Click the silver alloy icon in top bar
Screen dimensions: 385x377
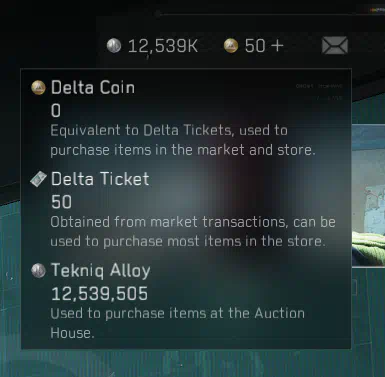[x=114, y=46]
